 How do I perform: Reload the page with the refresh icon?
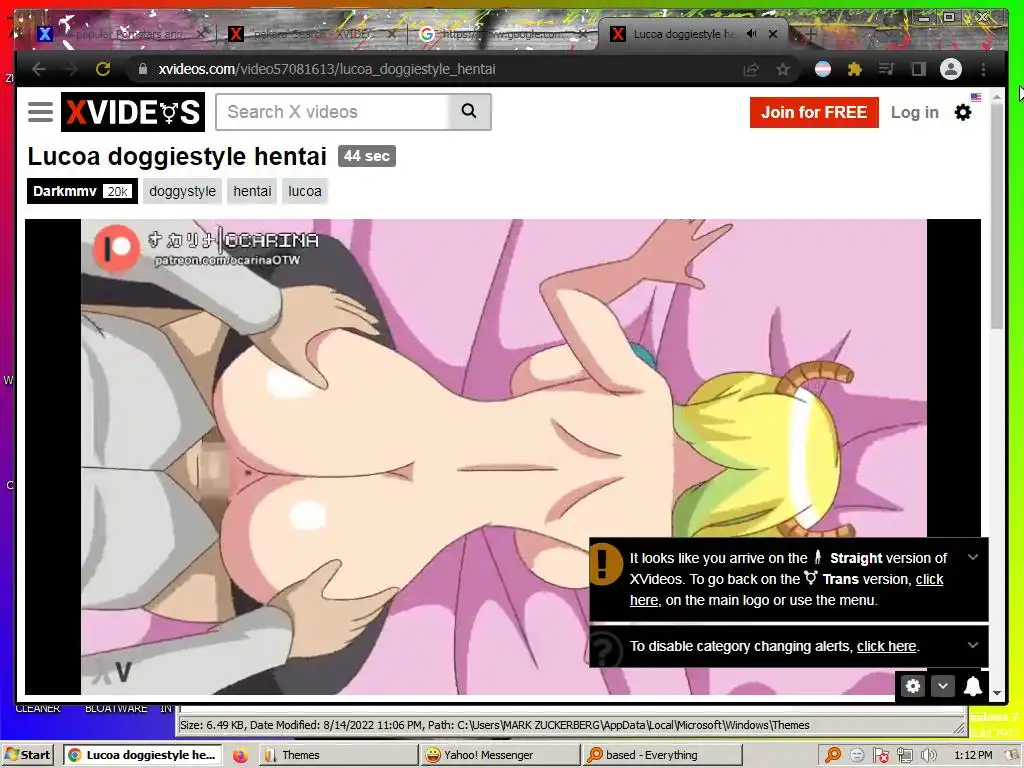pos(103,69)
